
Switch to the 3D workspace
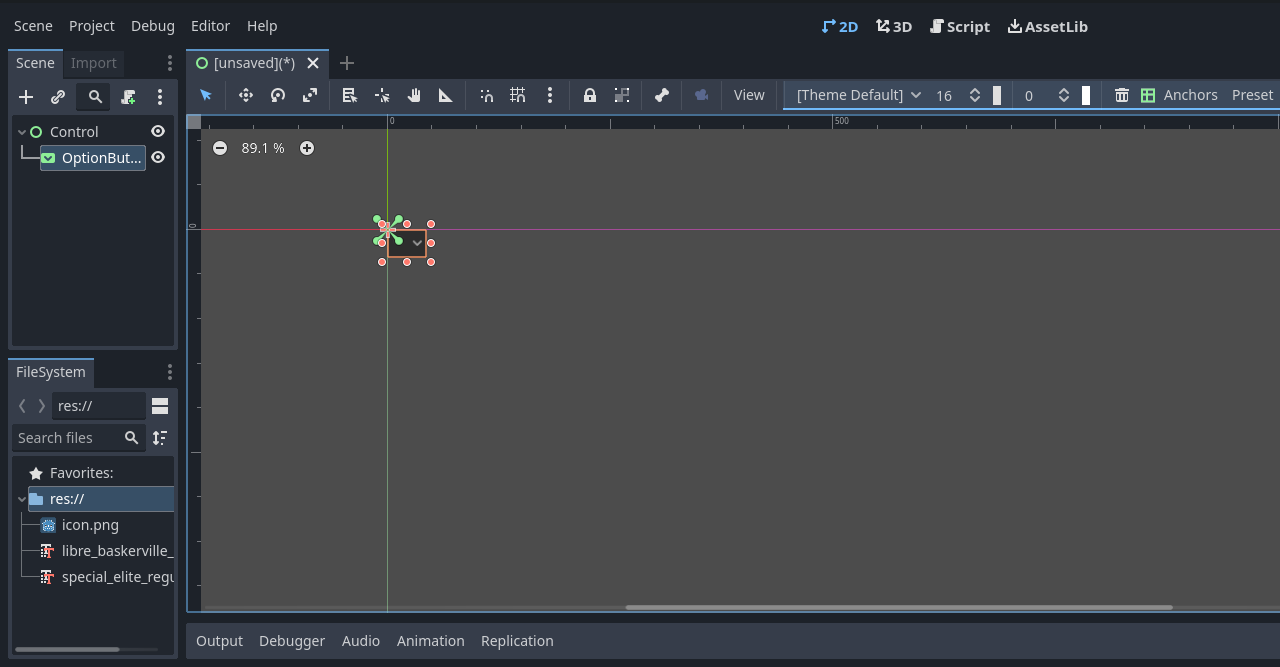[x=894, y=27]
